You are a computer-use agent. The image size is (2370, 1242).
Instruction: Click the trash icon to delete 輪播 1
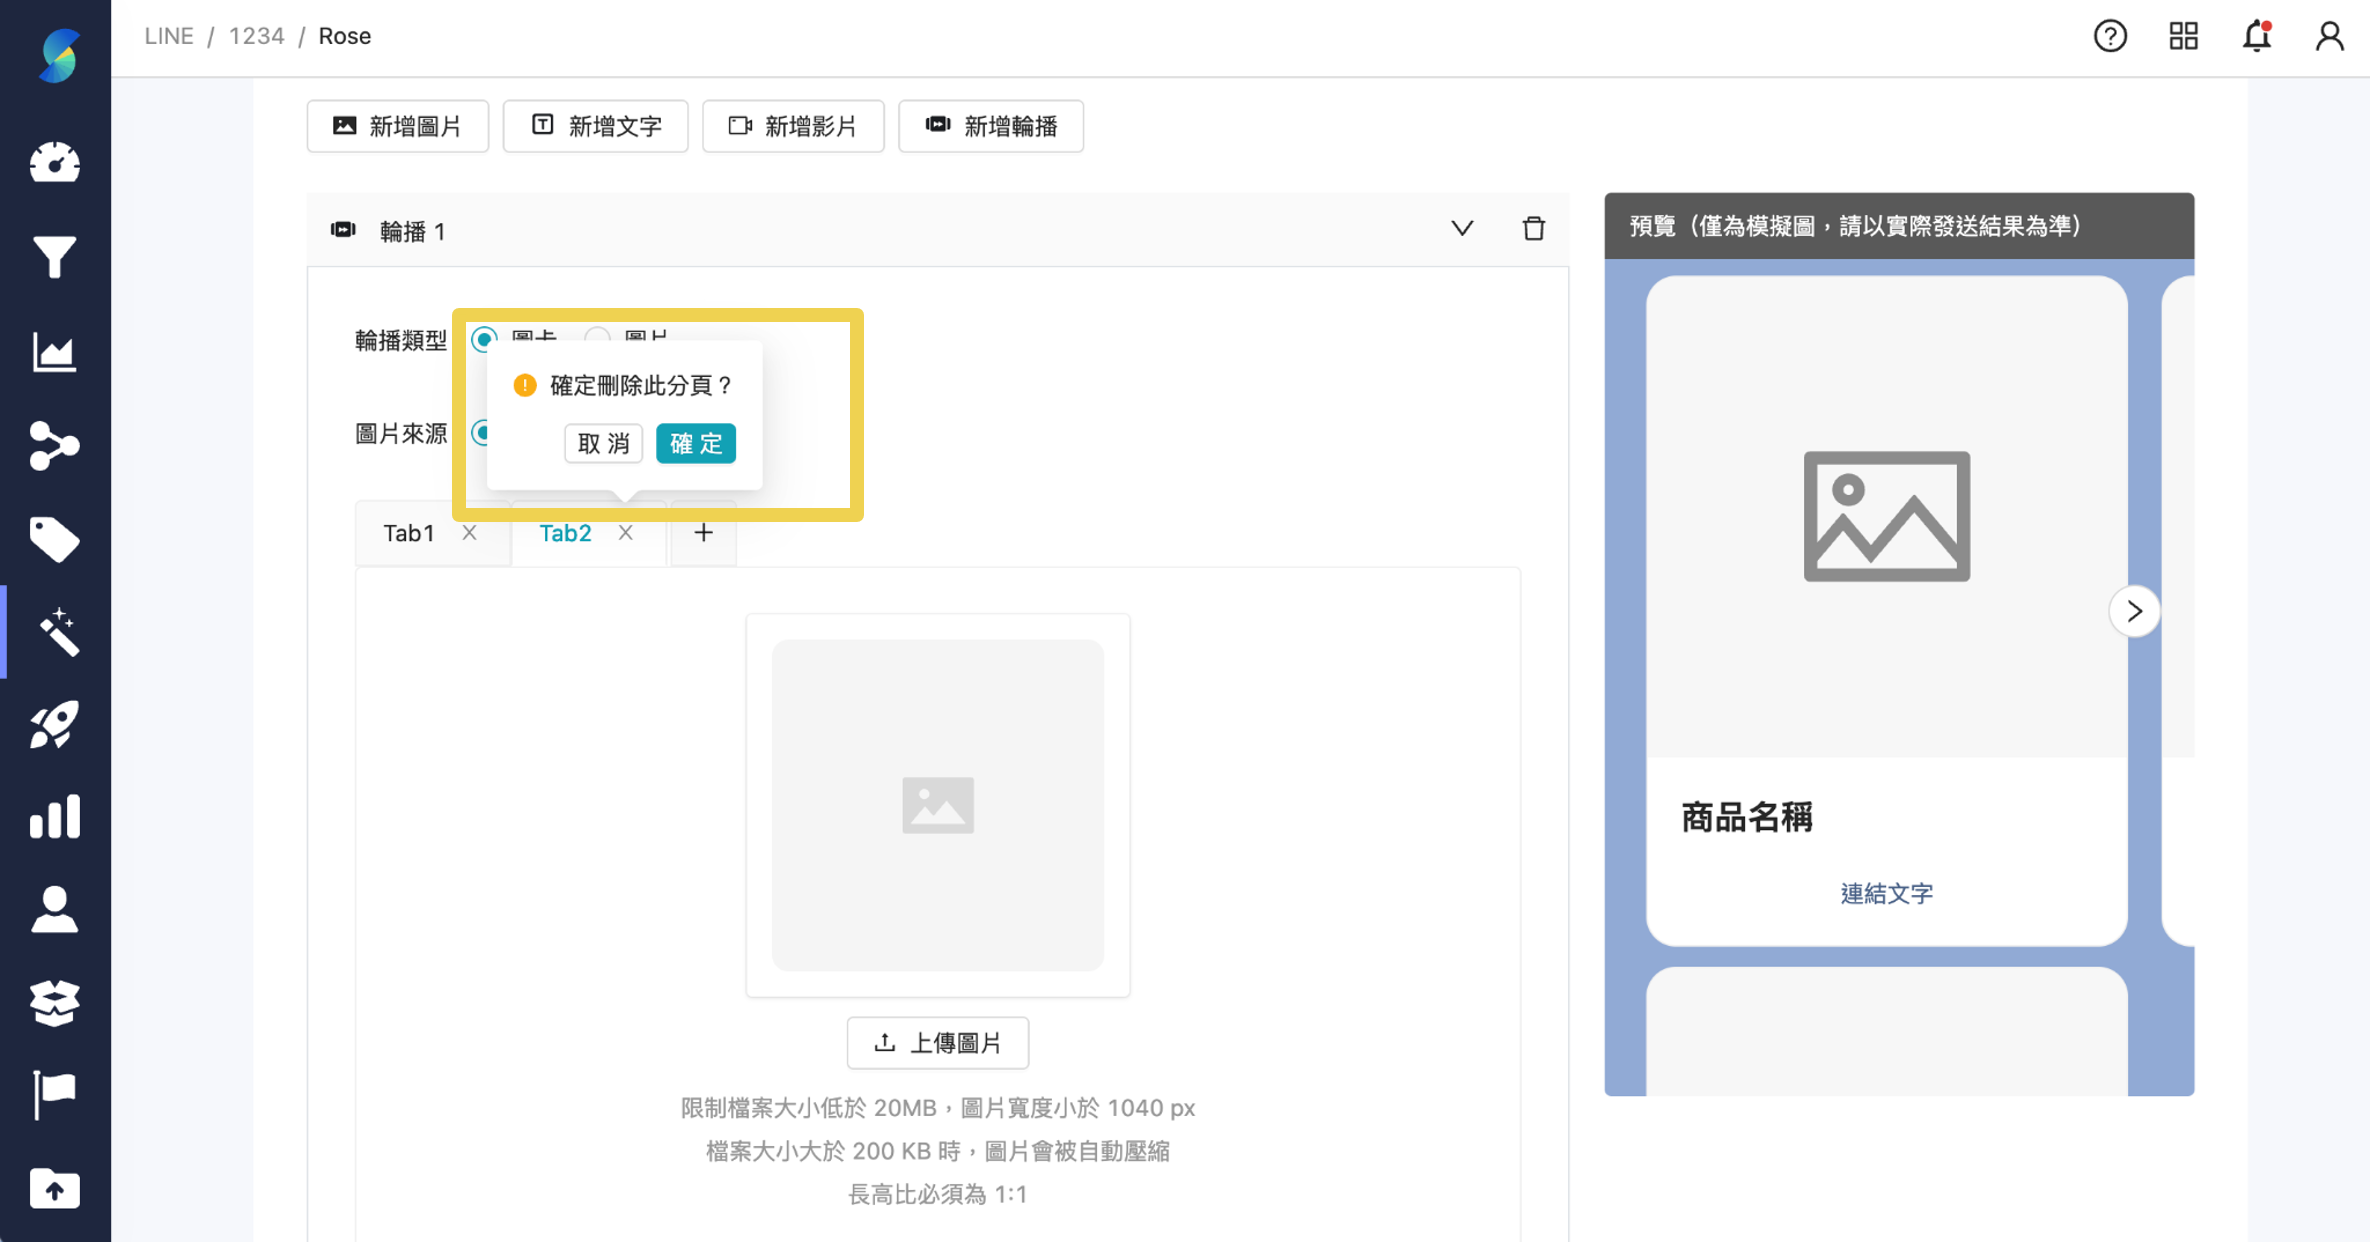click(x=1535, y=229)
